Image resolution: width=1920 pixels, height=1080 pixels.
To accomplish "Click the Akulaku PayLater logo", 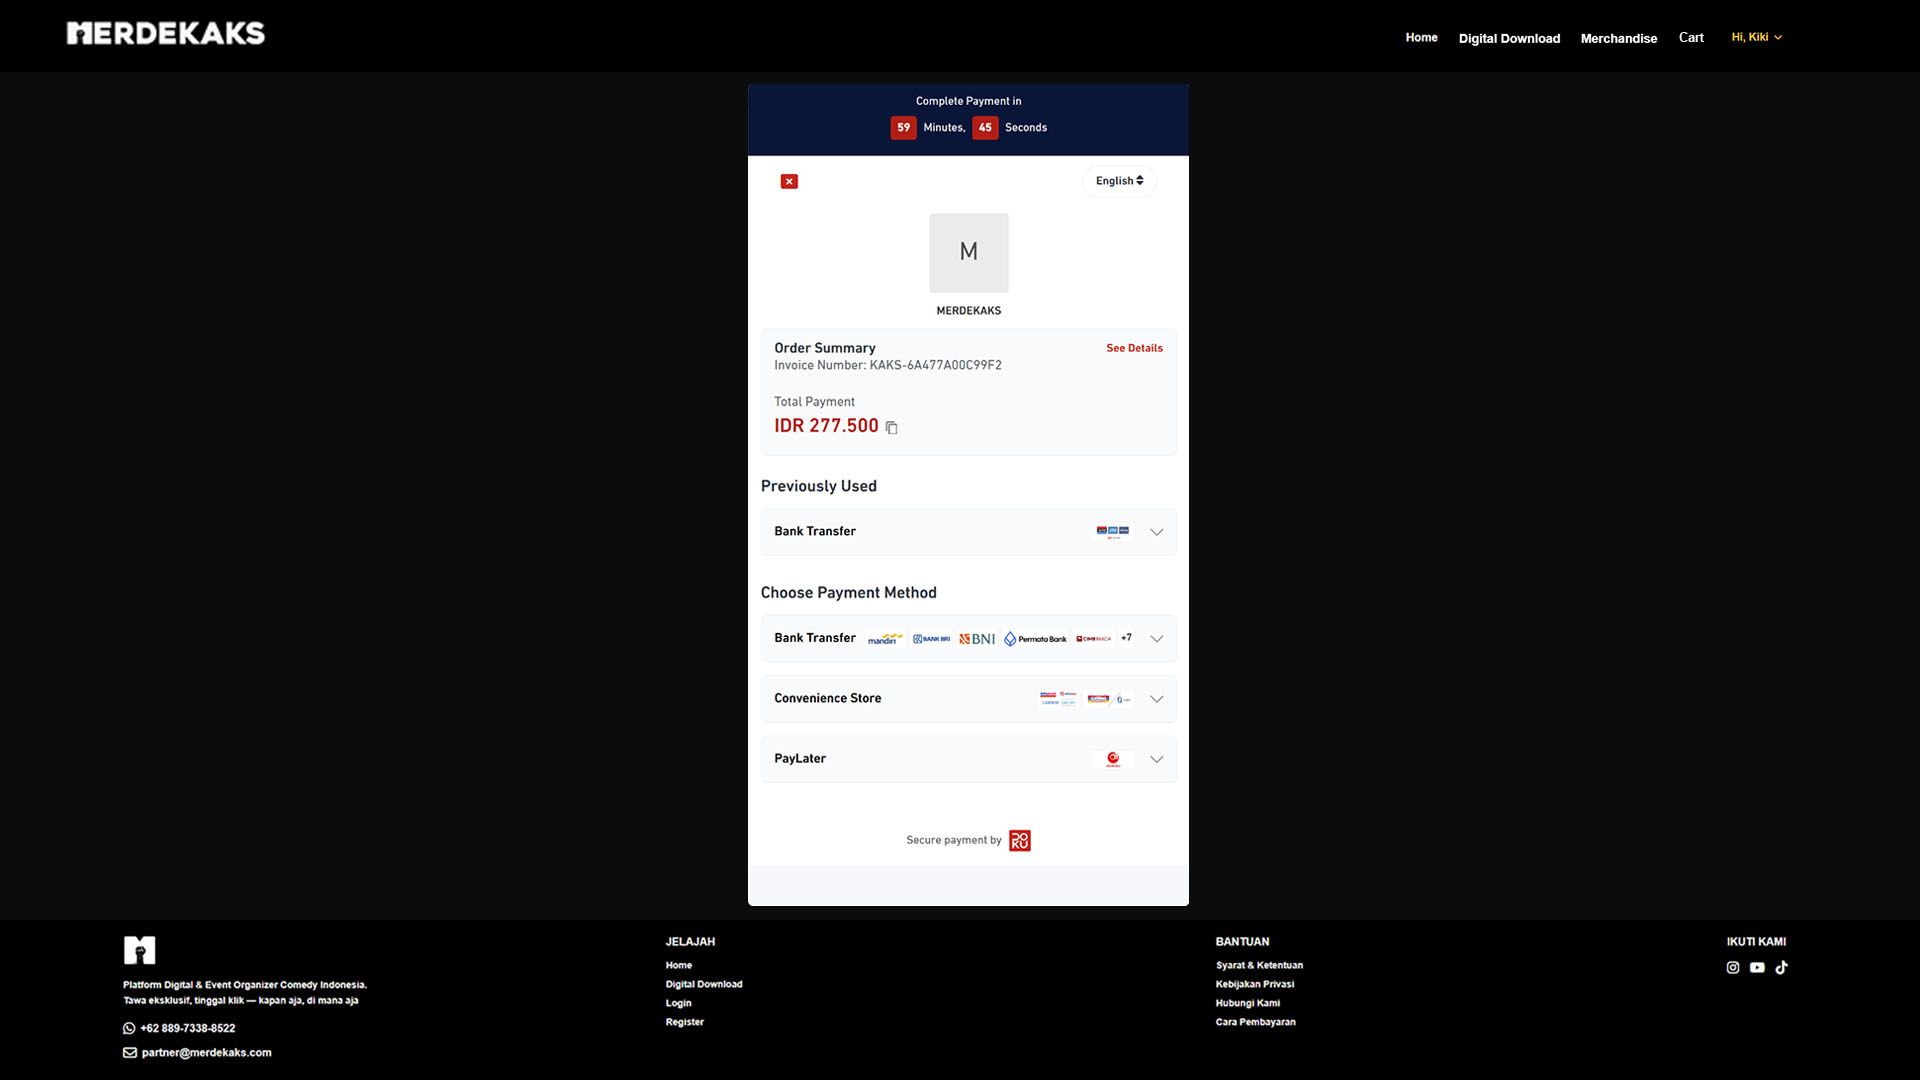I will coord(1113,759).
